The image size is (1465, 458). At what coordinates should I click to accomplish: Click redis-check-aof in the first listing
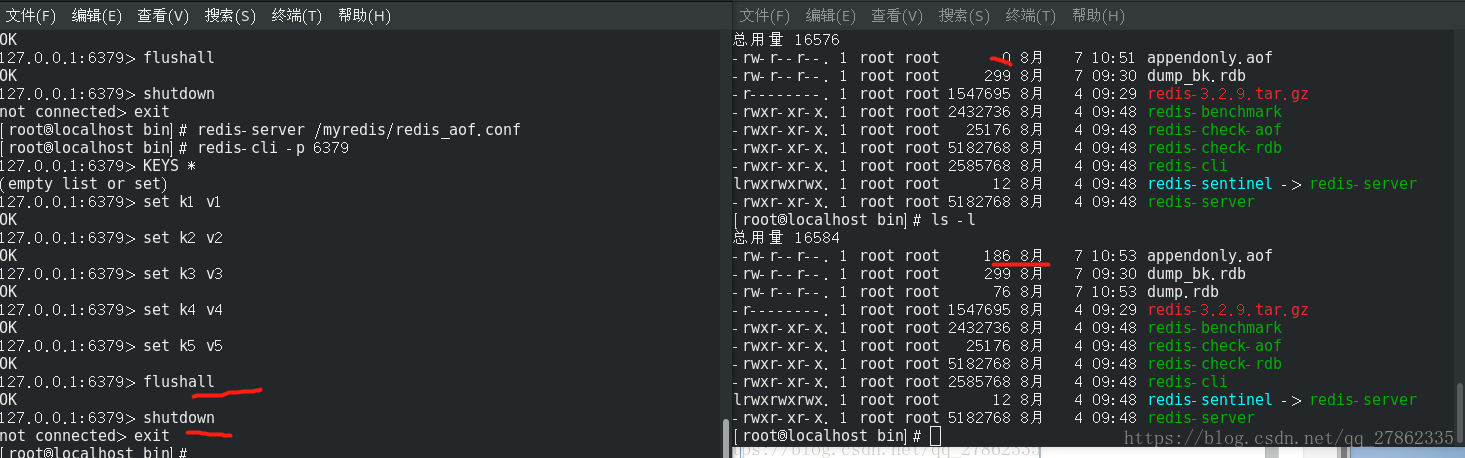tap(1215, 130)
